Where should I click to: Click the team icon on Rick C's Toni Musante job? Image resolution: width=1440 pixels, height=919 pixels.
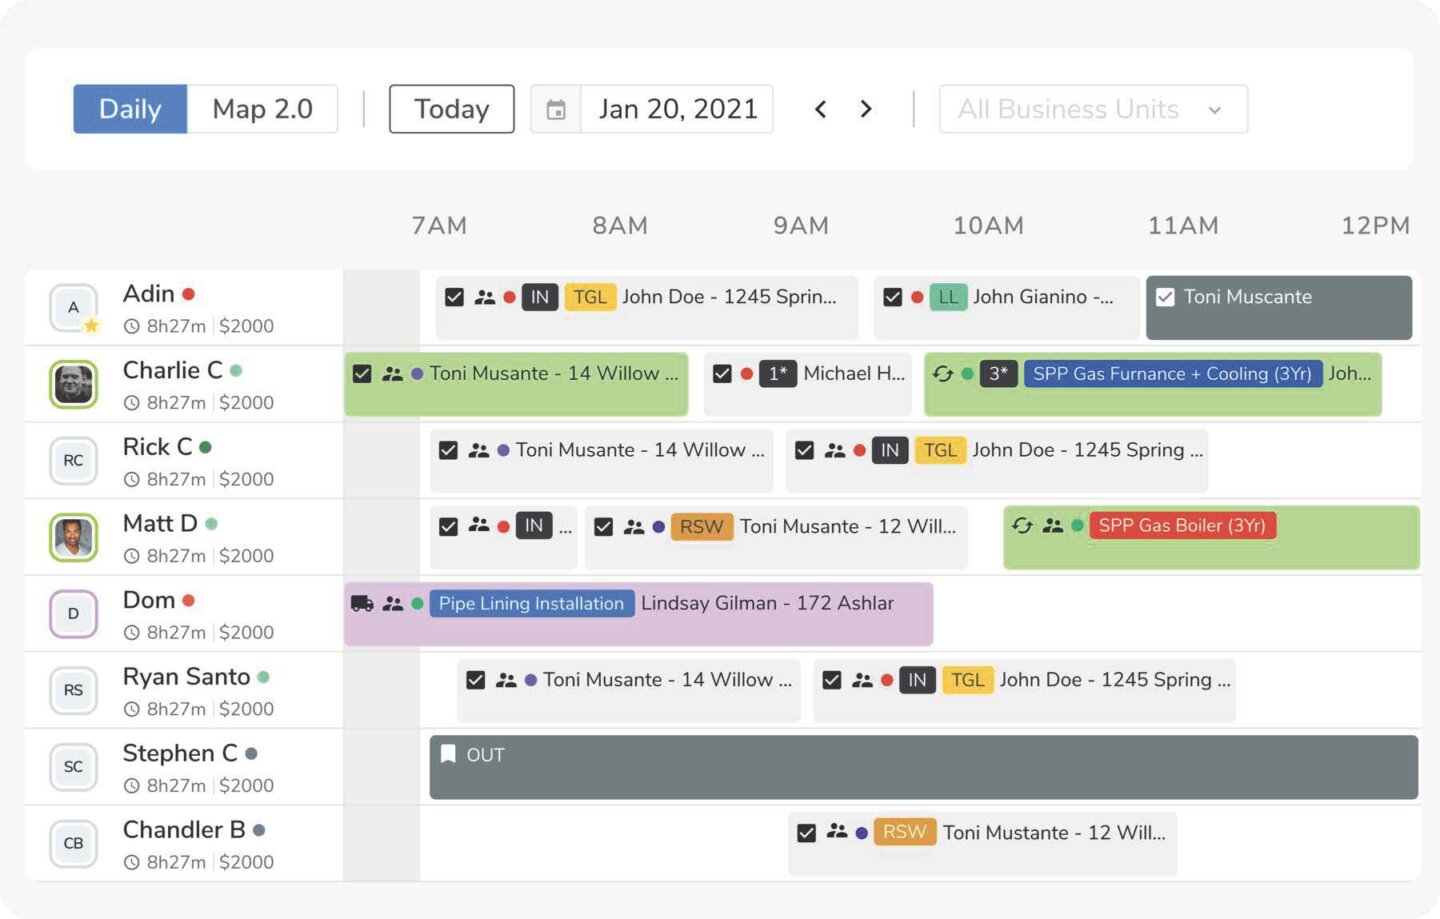tap(479, 450)
